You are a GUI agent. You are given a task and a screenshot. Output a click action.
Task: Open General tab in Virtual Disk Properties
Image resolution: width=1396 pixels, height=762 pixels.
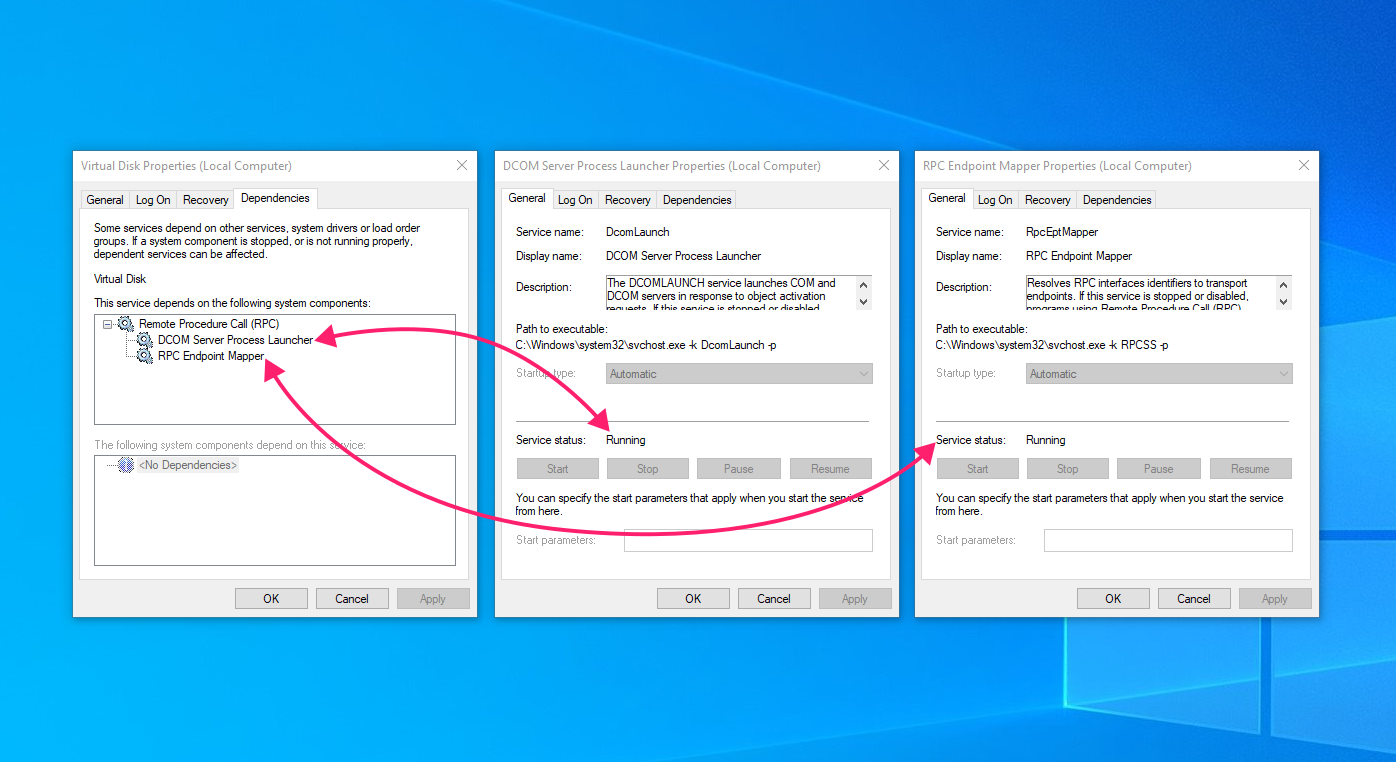pyautogui.click(x=105, y=200)
